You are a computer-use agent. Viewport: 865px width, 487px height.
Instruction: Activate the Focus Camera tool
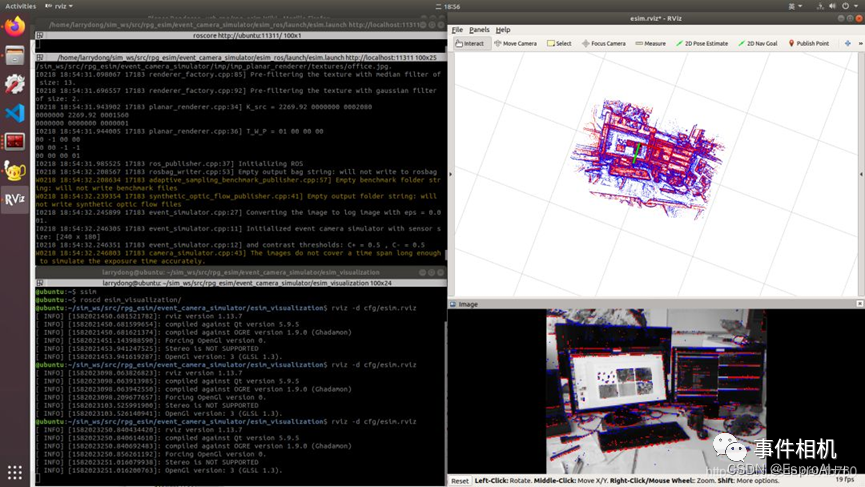pyautogui.click(x=604, y=44)
